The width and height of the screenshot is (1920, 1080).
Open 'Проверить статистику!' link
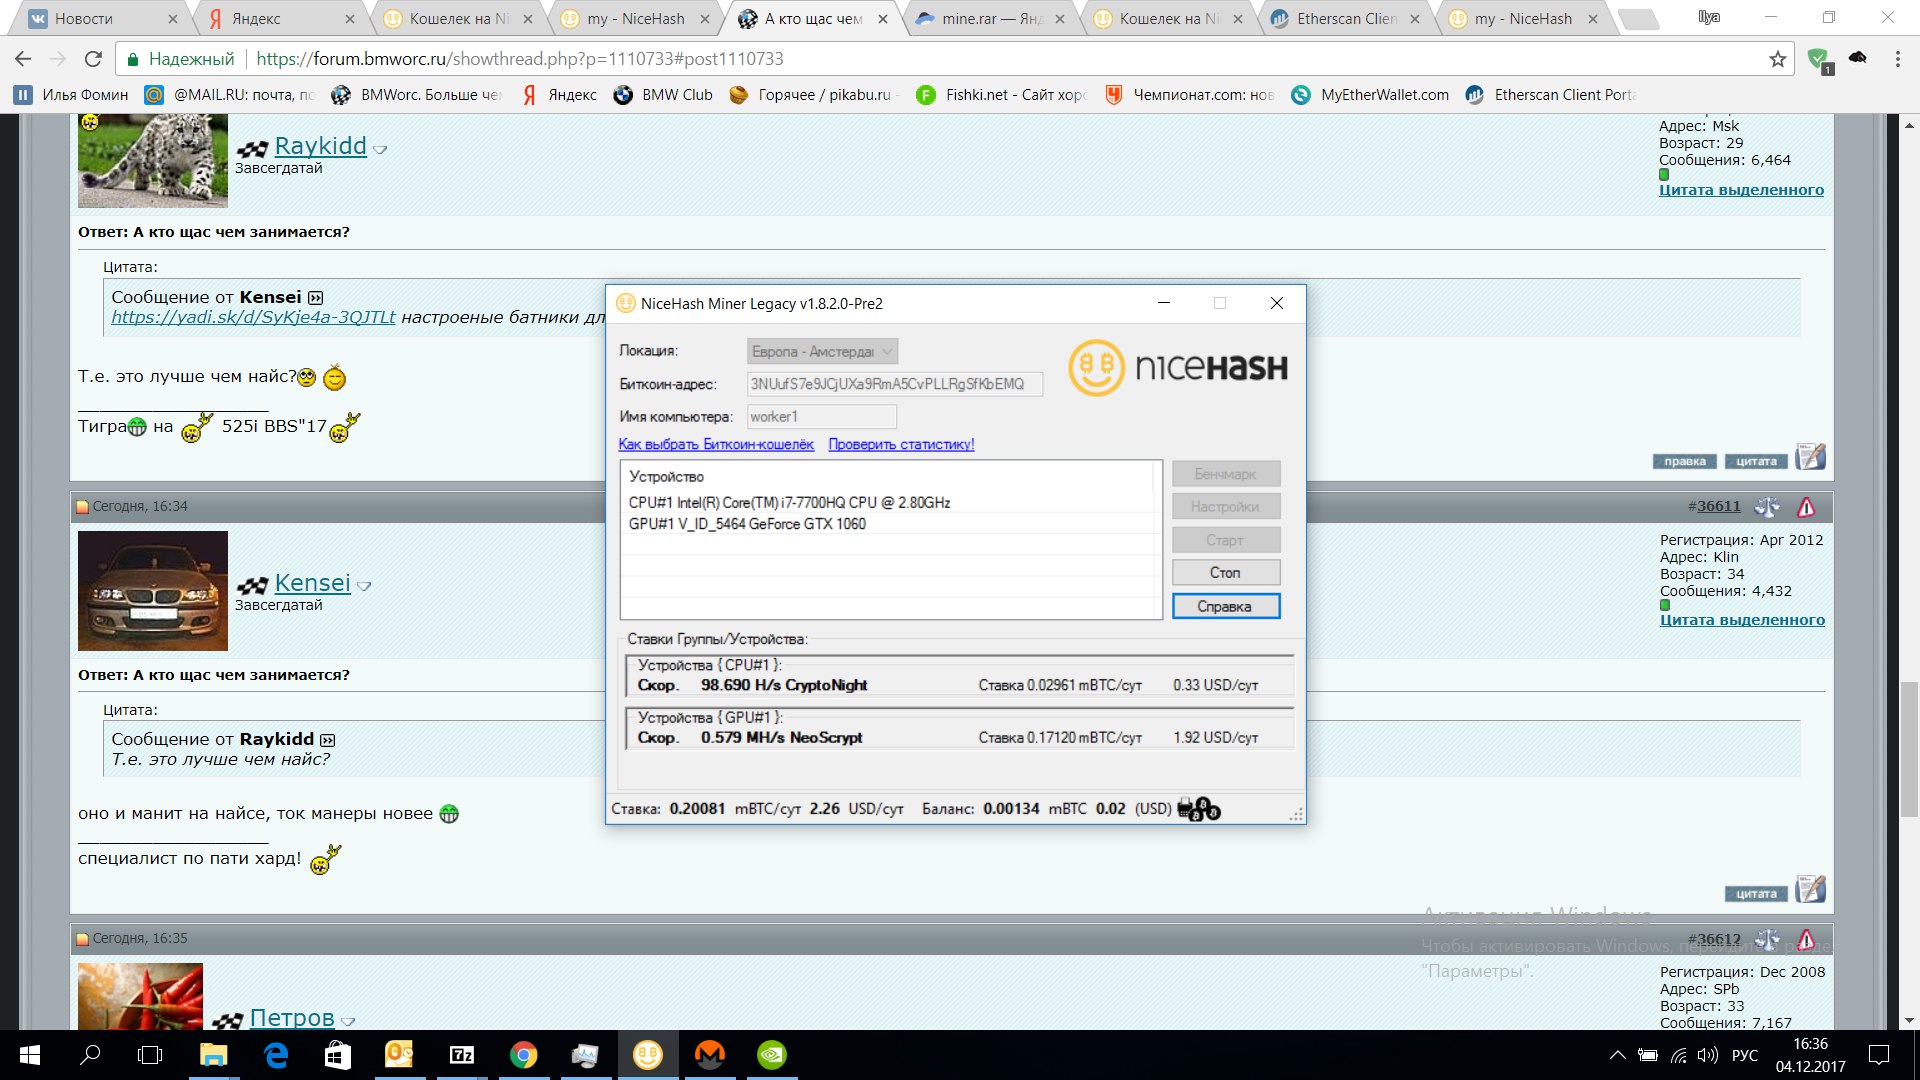coord(901,444)
